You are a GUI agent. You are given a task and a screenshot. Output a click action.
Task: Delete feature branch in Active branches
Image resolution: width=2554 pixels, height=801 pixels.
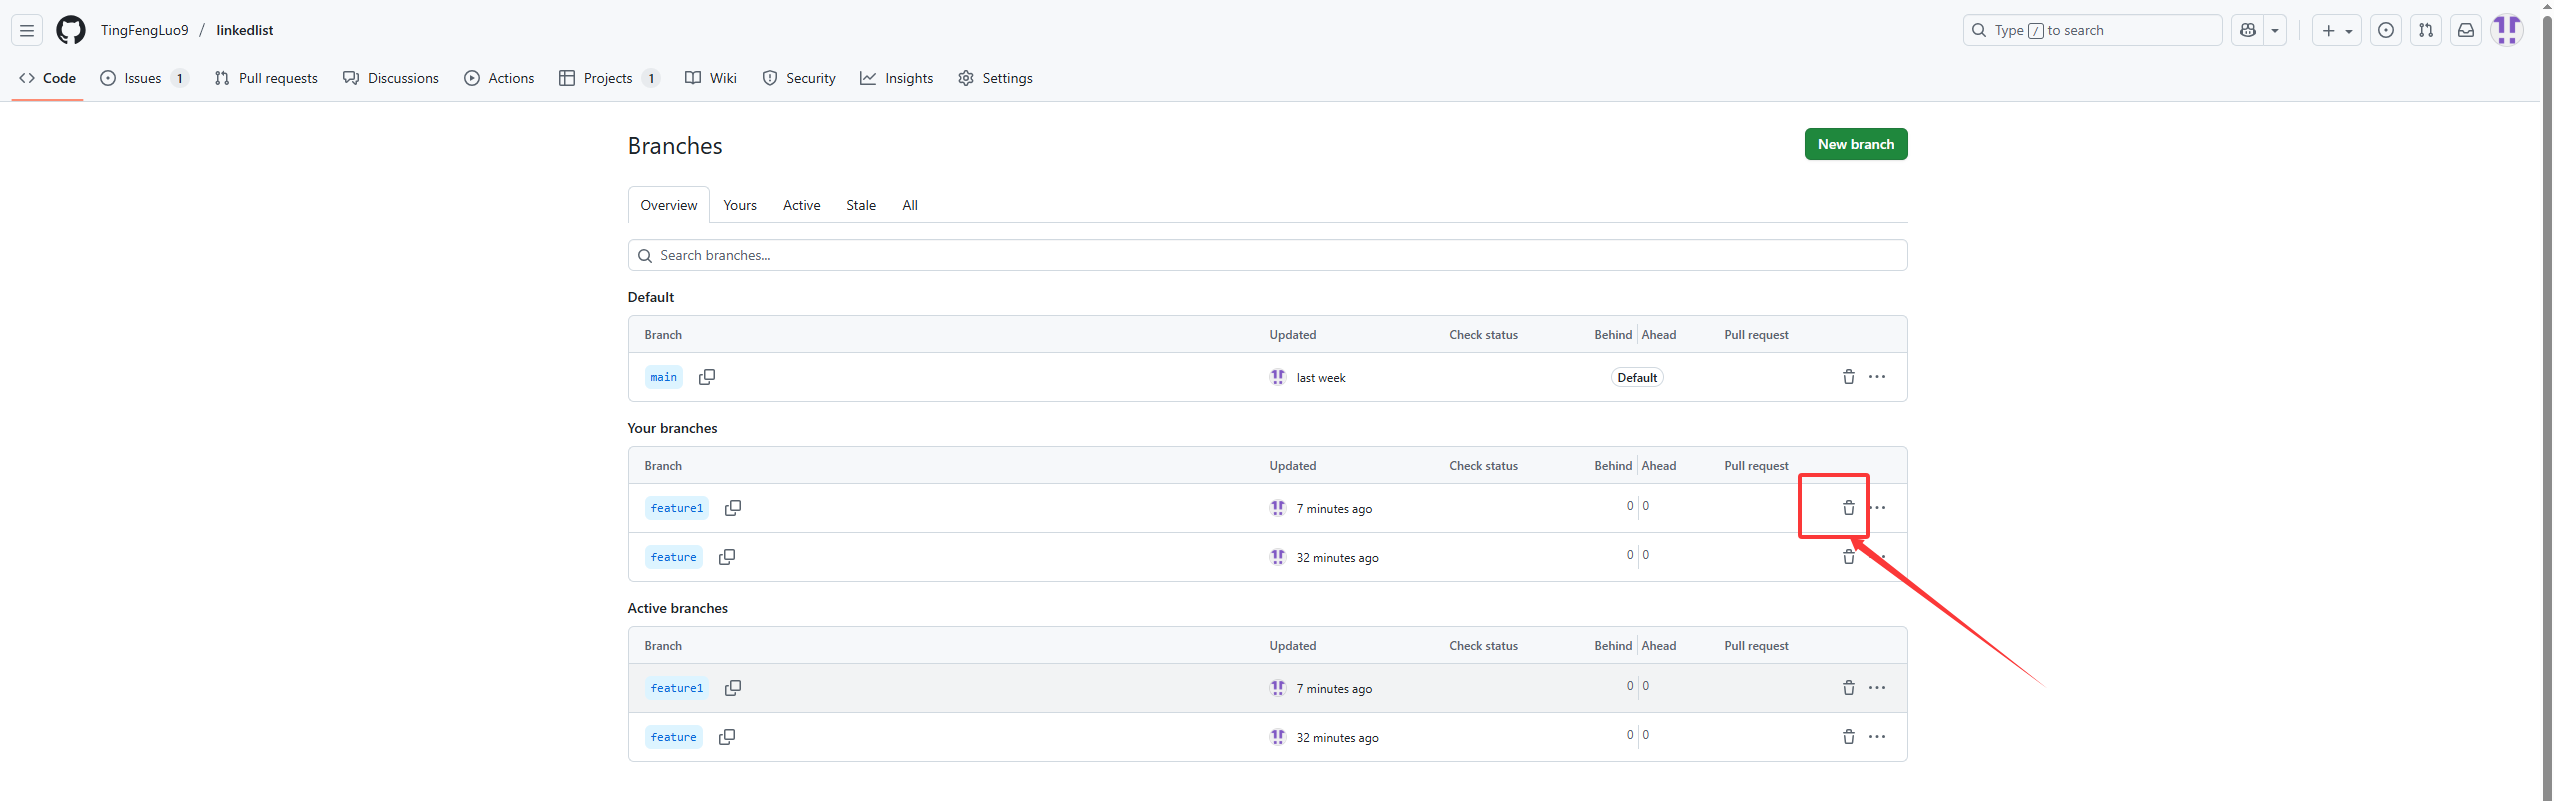click(1848, 737)
